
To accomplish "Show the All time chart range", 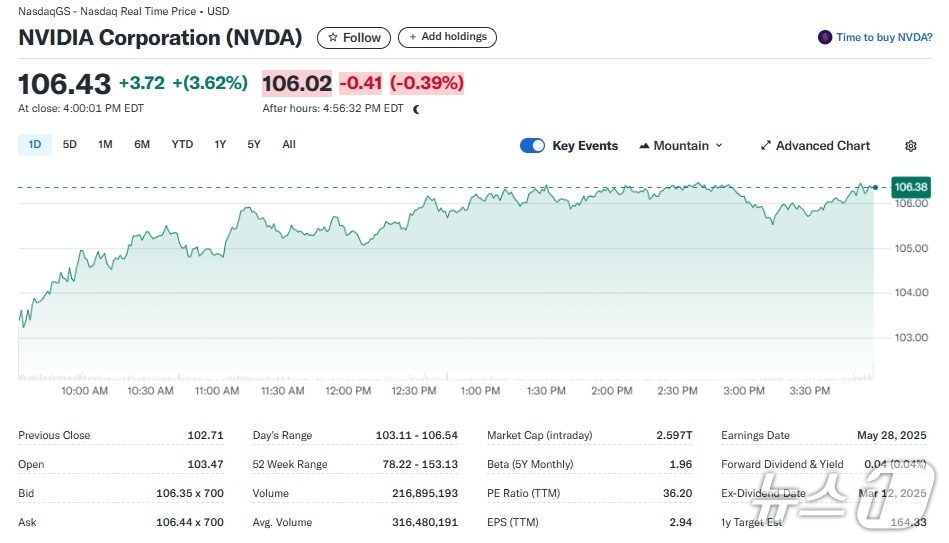I will (x=289, y=145).
